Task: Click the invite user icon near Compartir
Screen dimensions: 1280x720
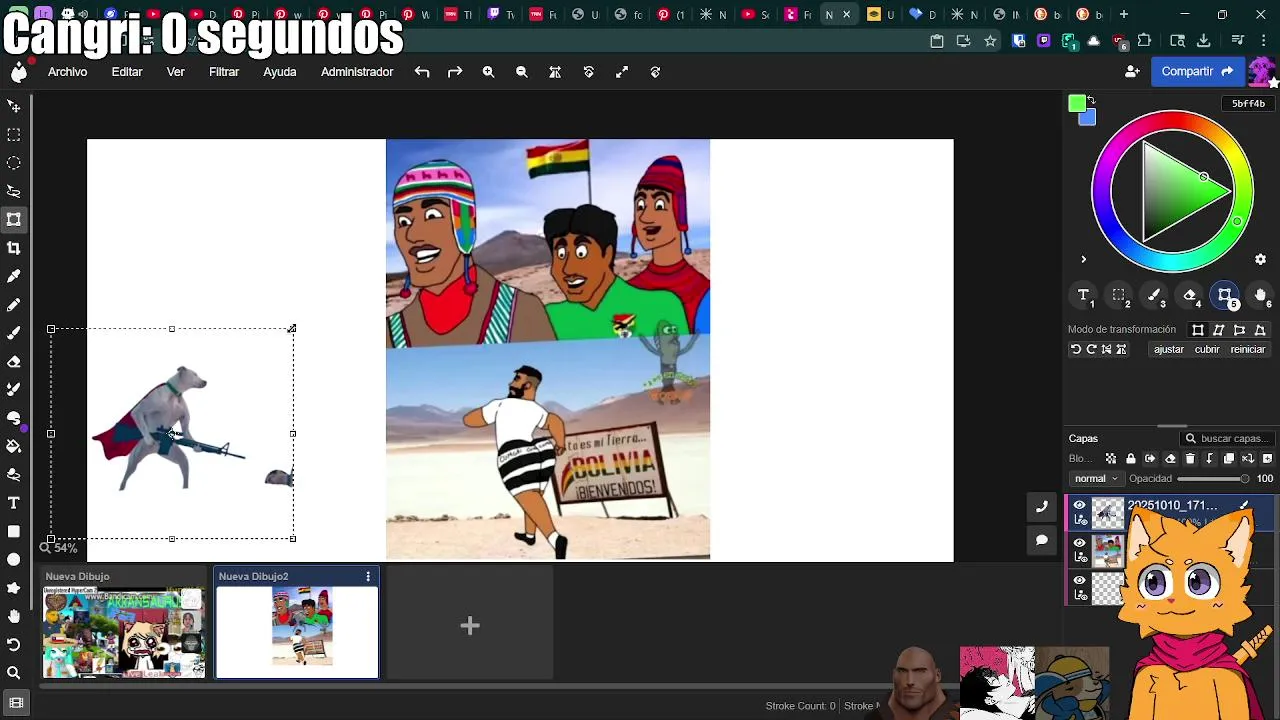Action: [1132, 72]
